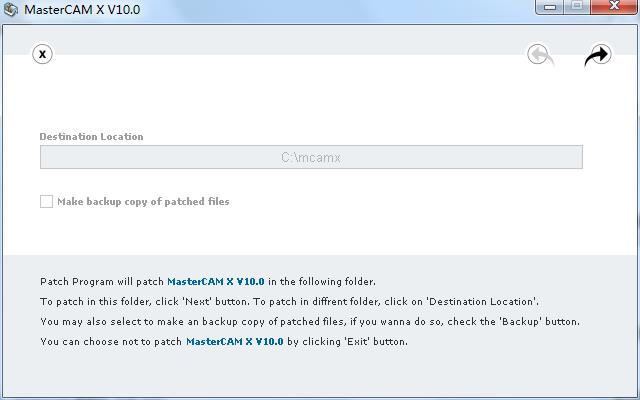Click MasterCAM X V10.0 in first info line
This screenshot has height=400, width=640.
pyautogui.click(x=216, y=282)
